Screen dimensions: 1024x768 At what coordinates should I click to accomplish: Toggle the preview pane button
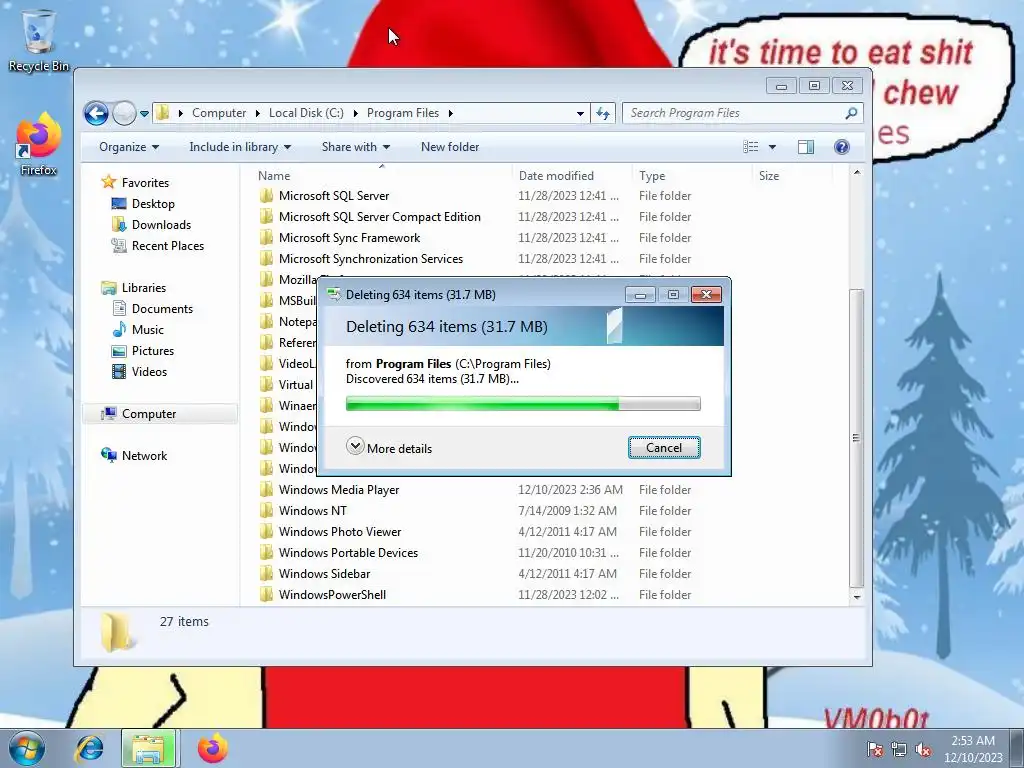pos(806,147)
